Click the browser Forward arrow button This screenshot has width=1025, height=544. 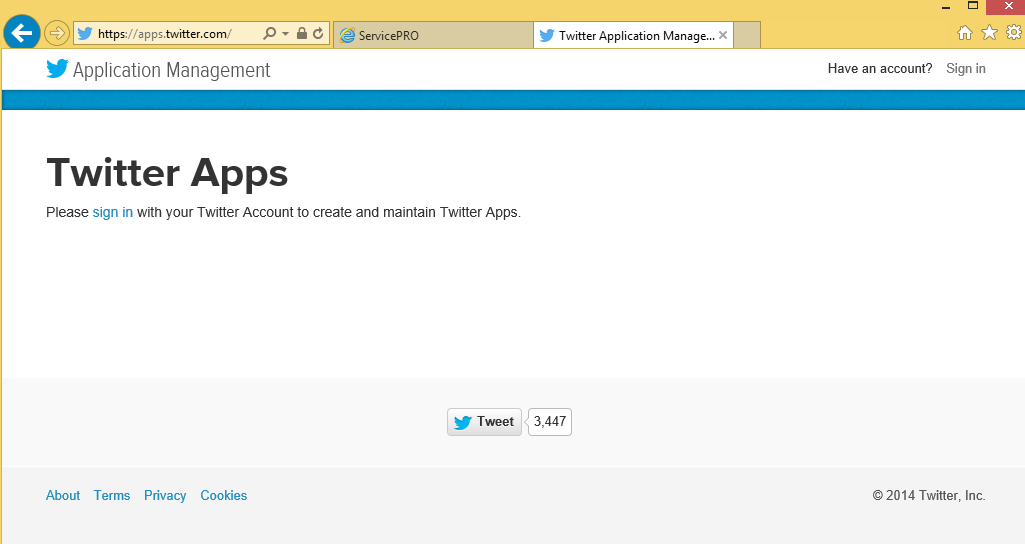(x=57, y=34)
